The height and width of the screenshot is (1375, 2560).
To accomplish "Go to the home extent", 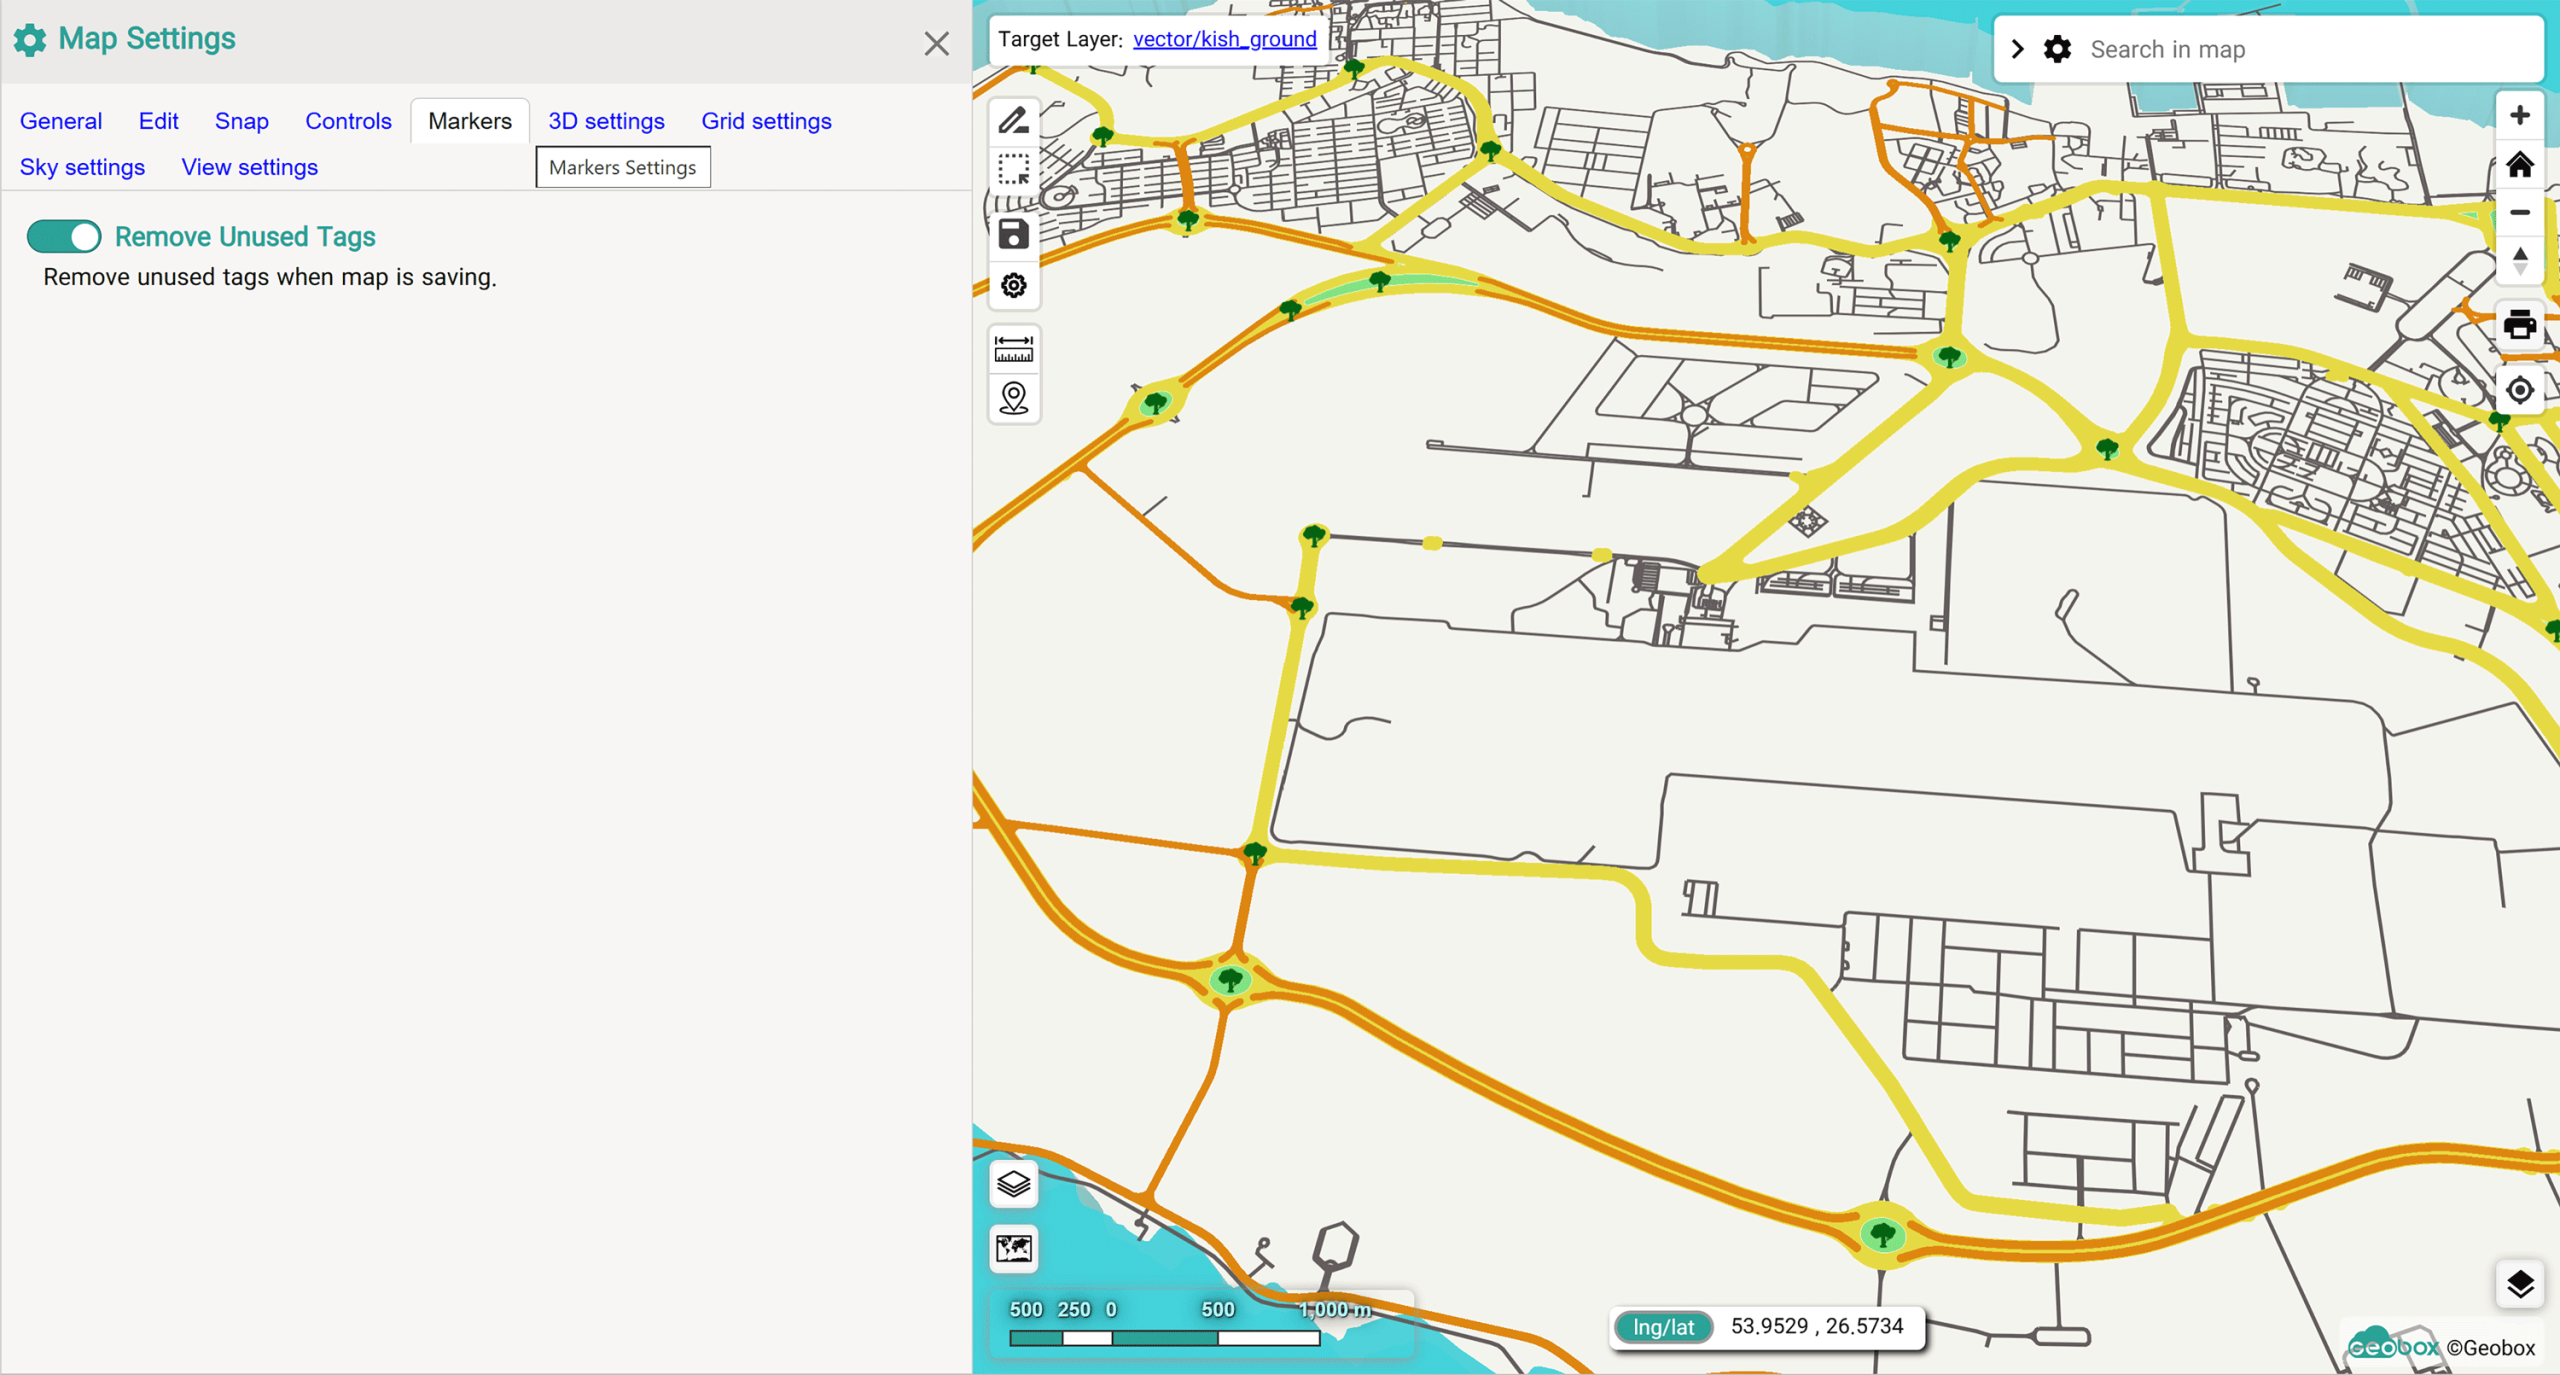I will click(2519, 164).
